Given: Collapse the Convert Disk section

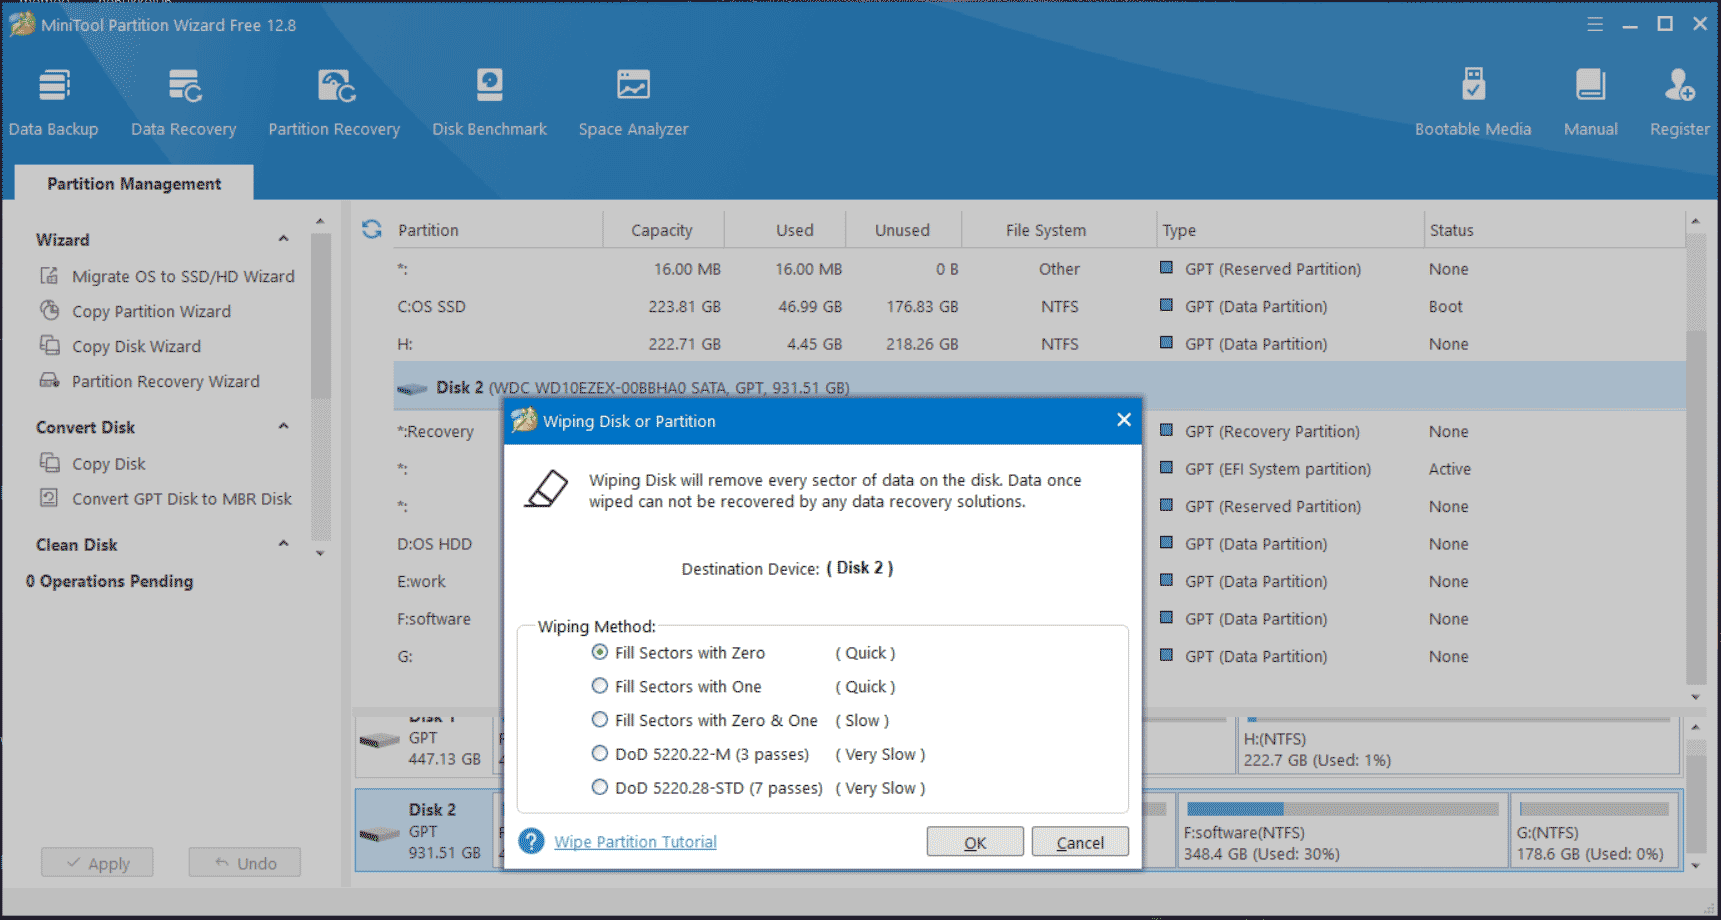Looking at the screenshot, I should coord(283,426).
